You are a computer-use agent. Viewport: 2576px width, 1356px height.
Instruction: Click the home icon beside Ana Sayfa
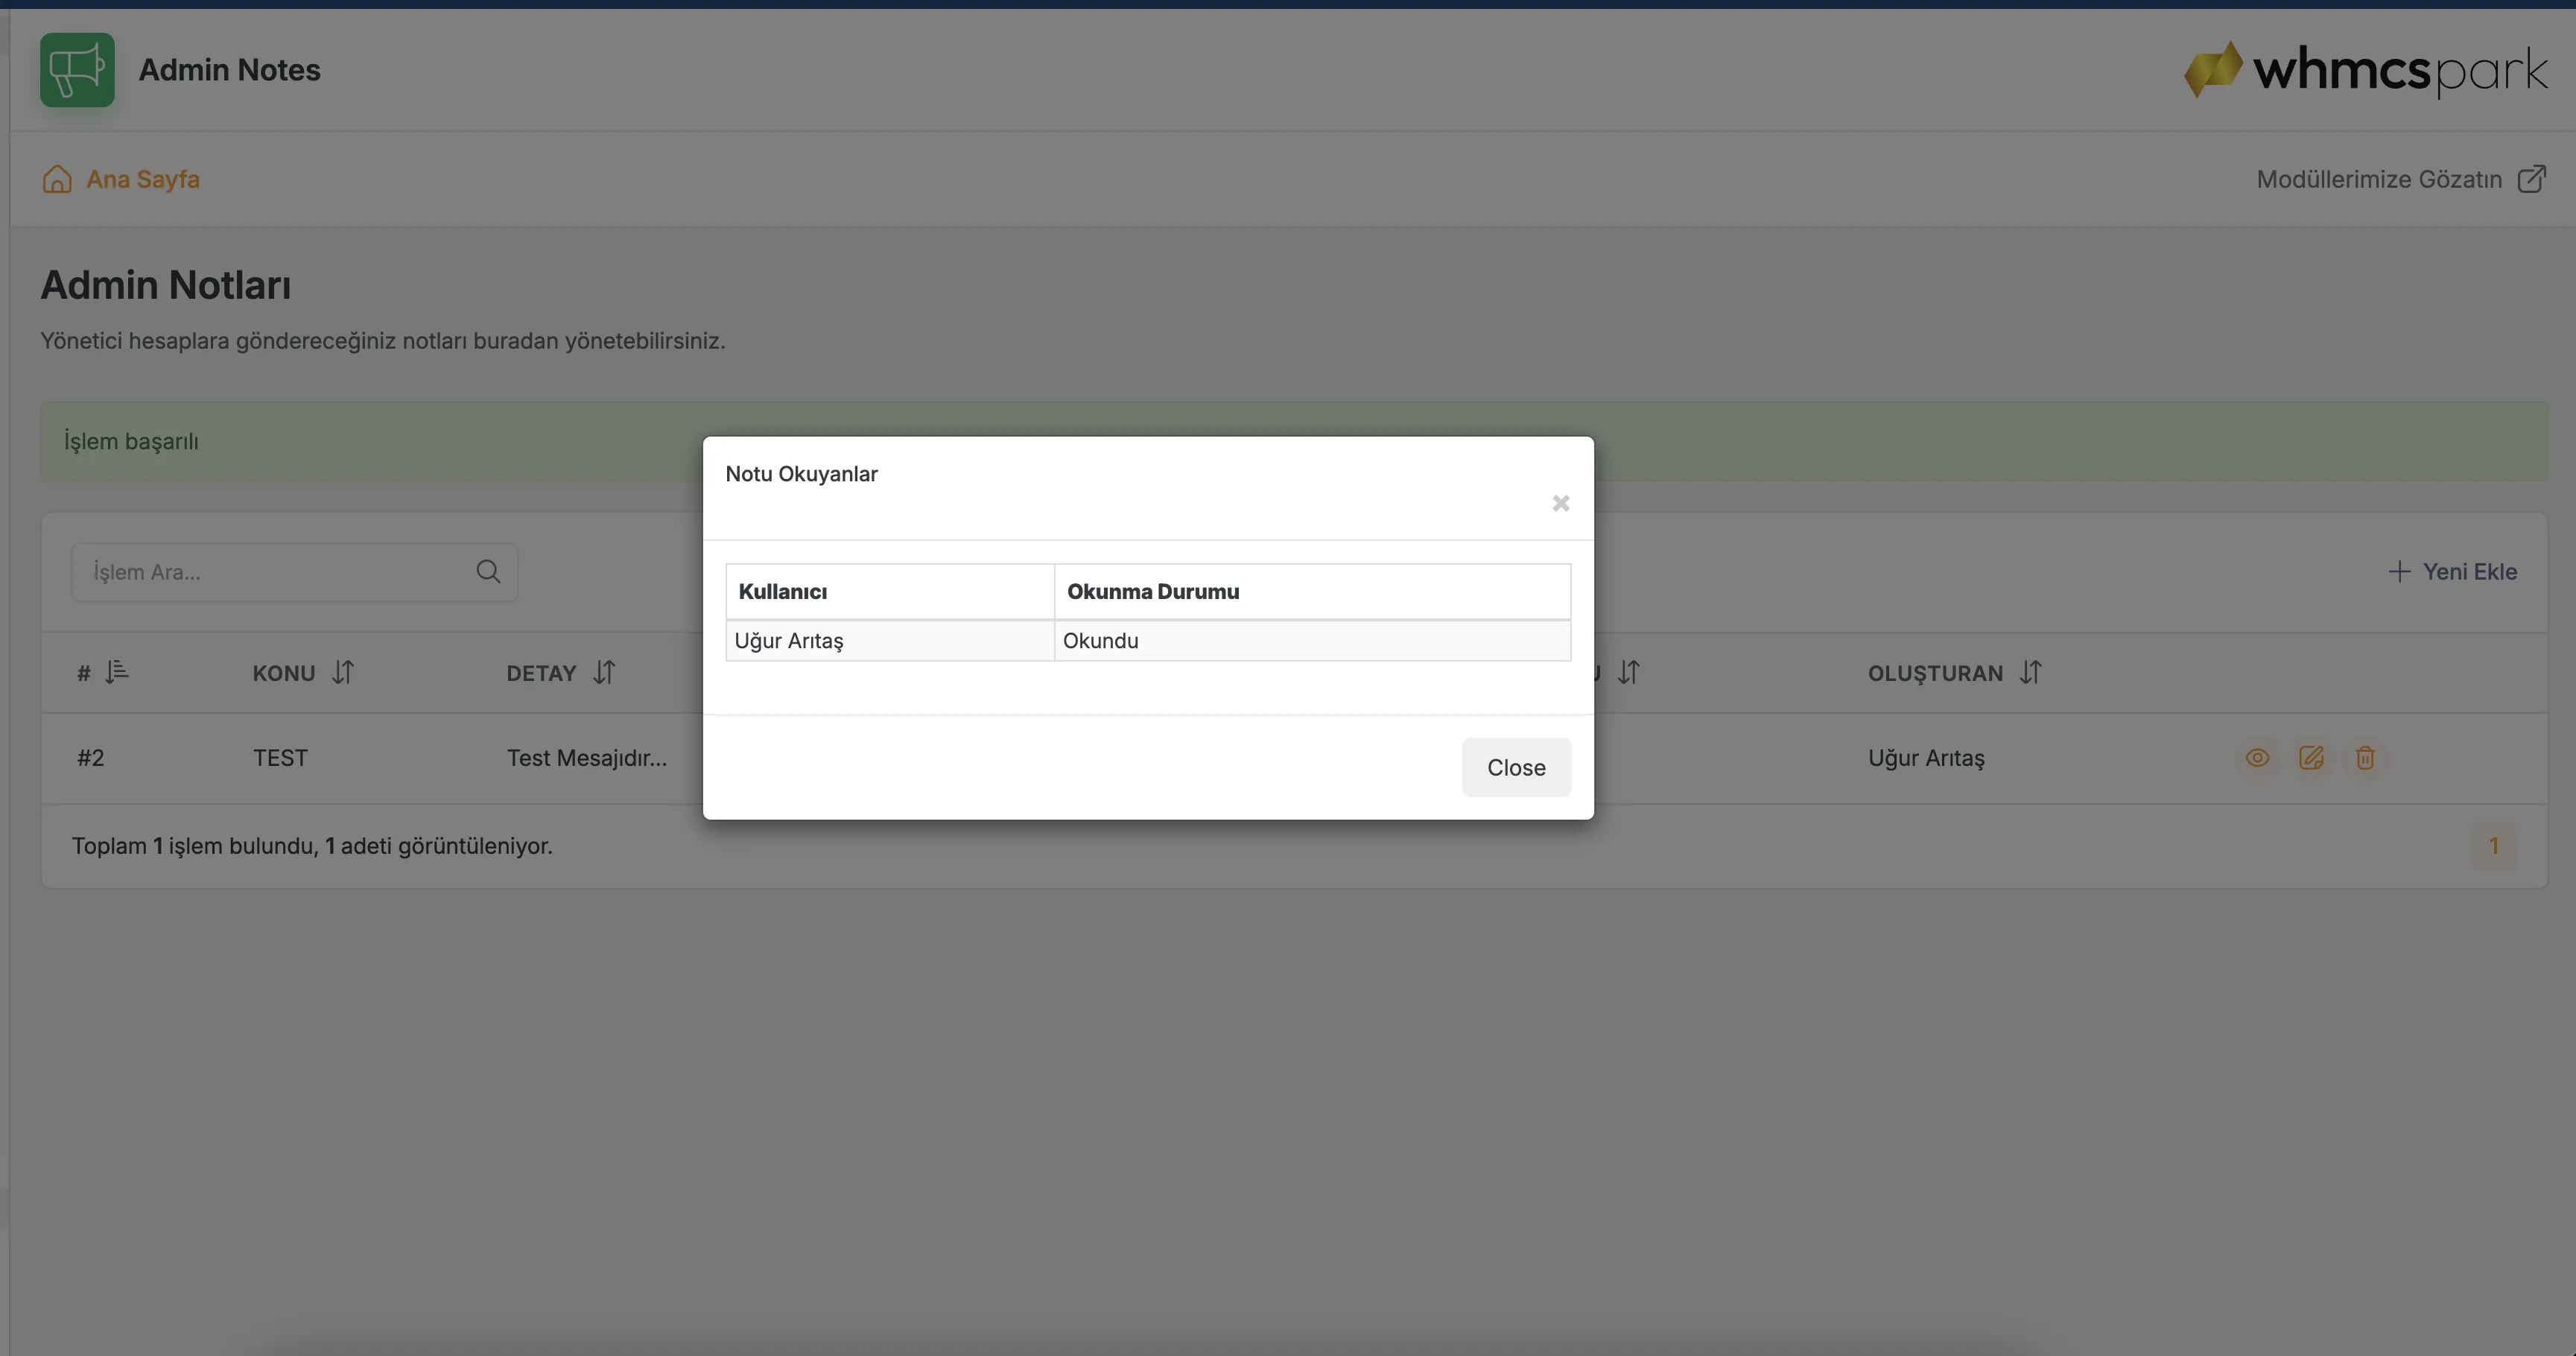57,179
